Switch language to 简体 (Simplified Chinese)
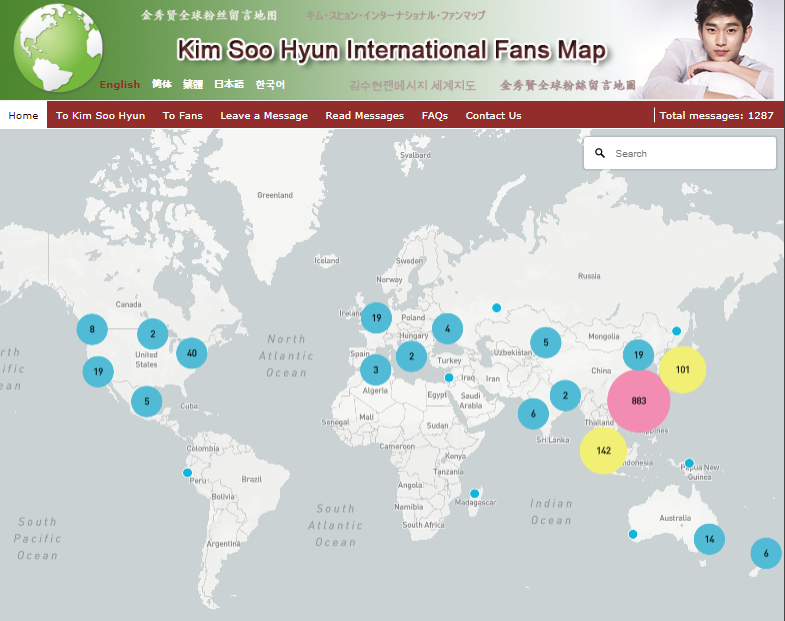Viewport: 785px width, 621px height. tap(162, 84)
